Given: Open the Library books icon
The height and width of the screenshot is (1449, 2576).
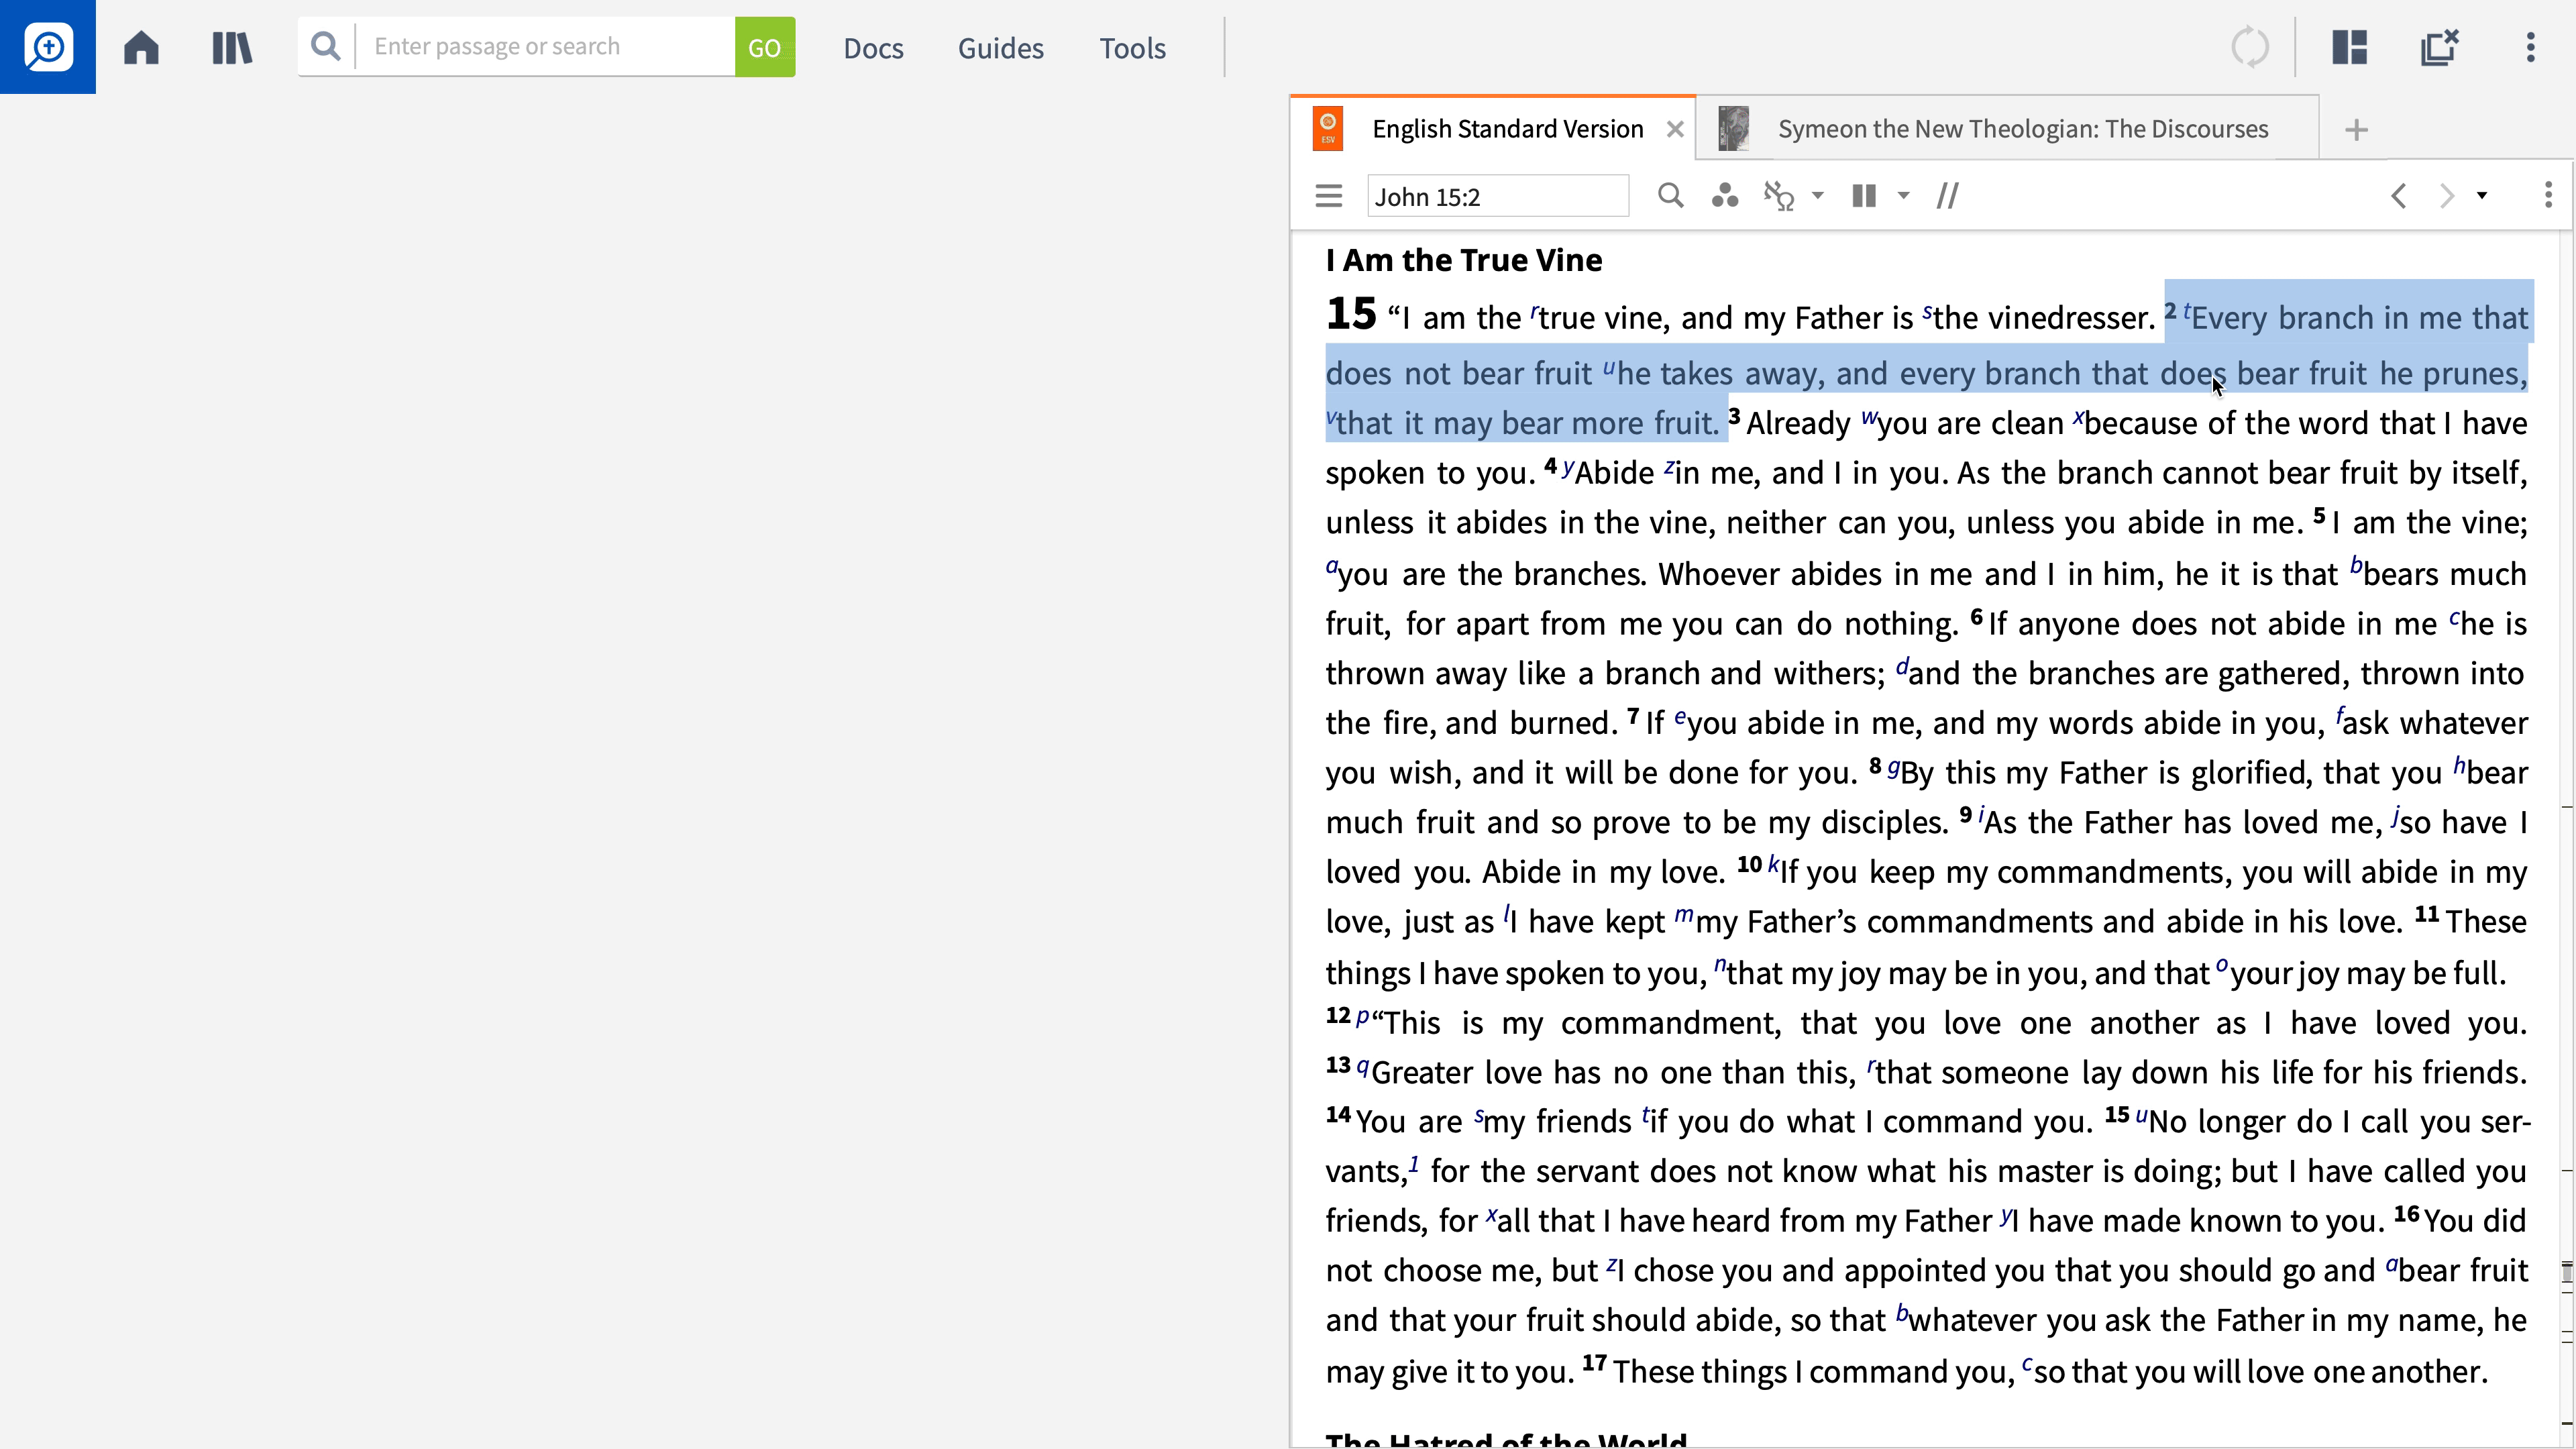Looking at the screenshot, I should [x=232, y=47].
